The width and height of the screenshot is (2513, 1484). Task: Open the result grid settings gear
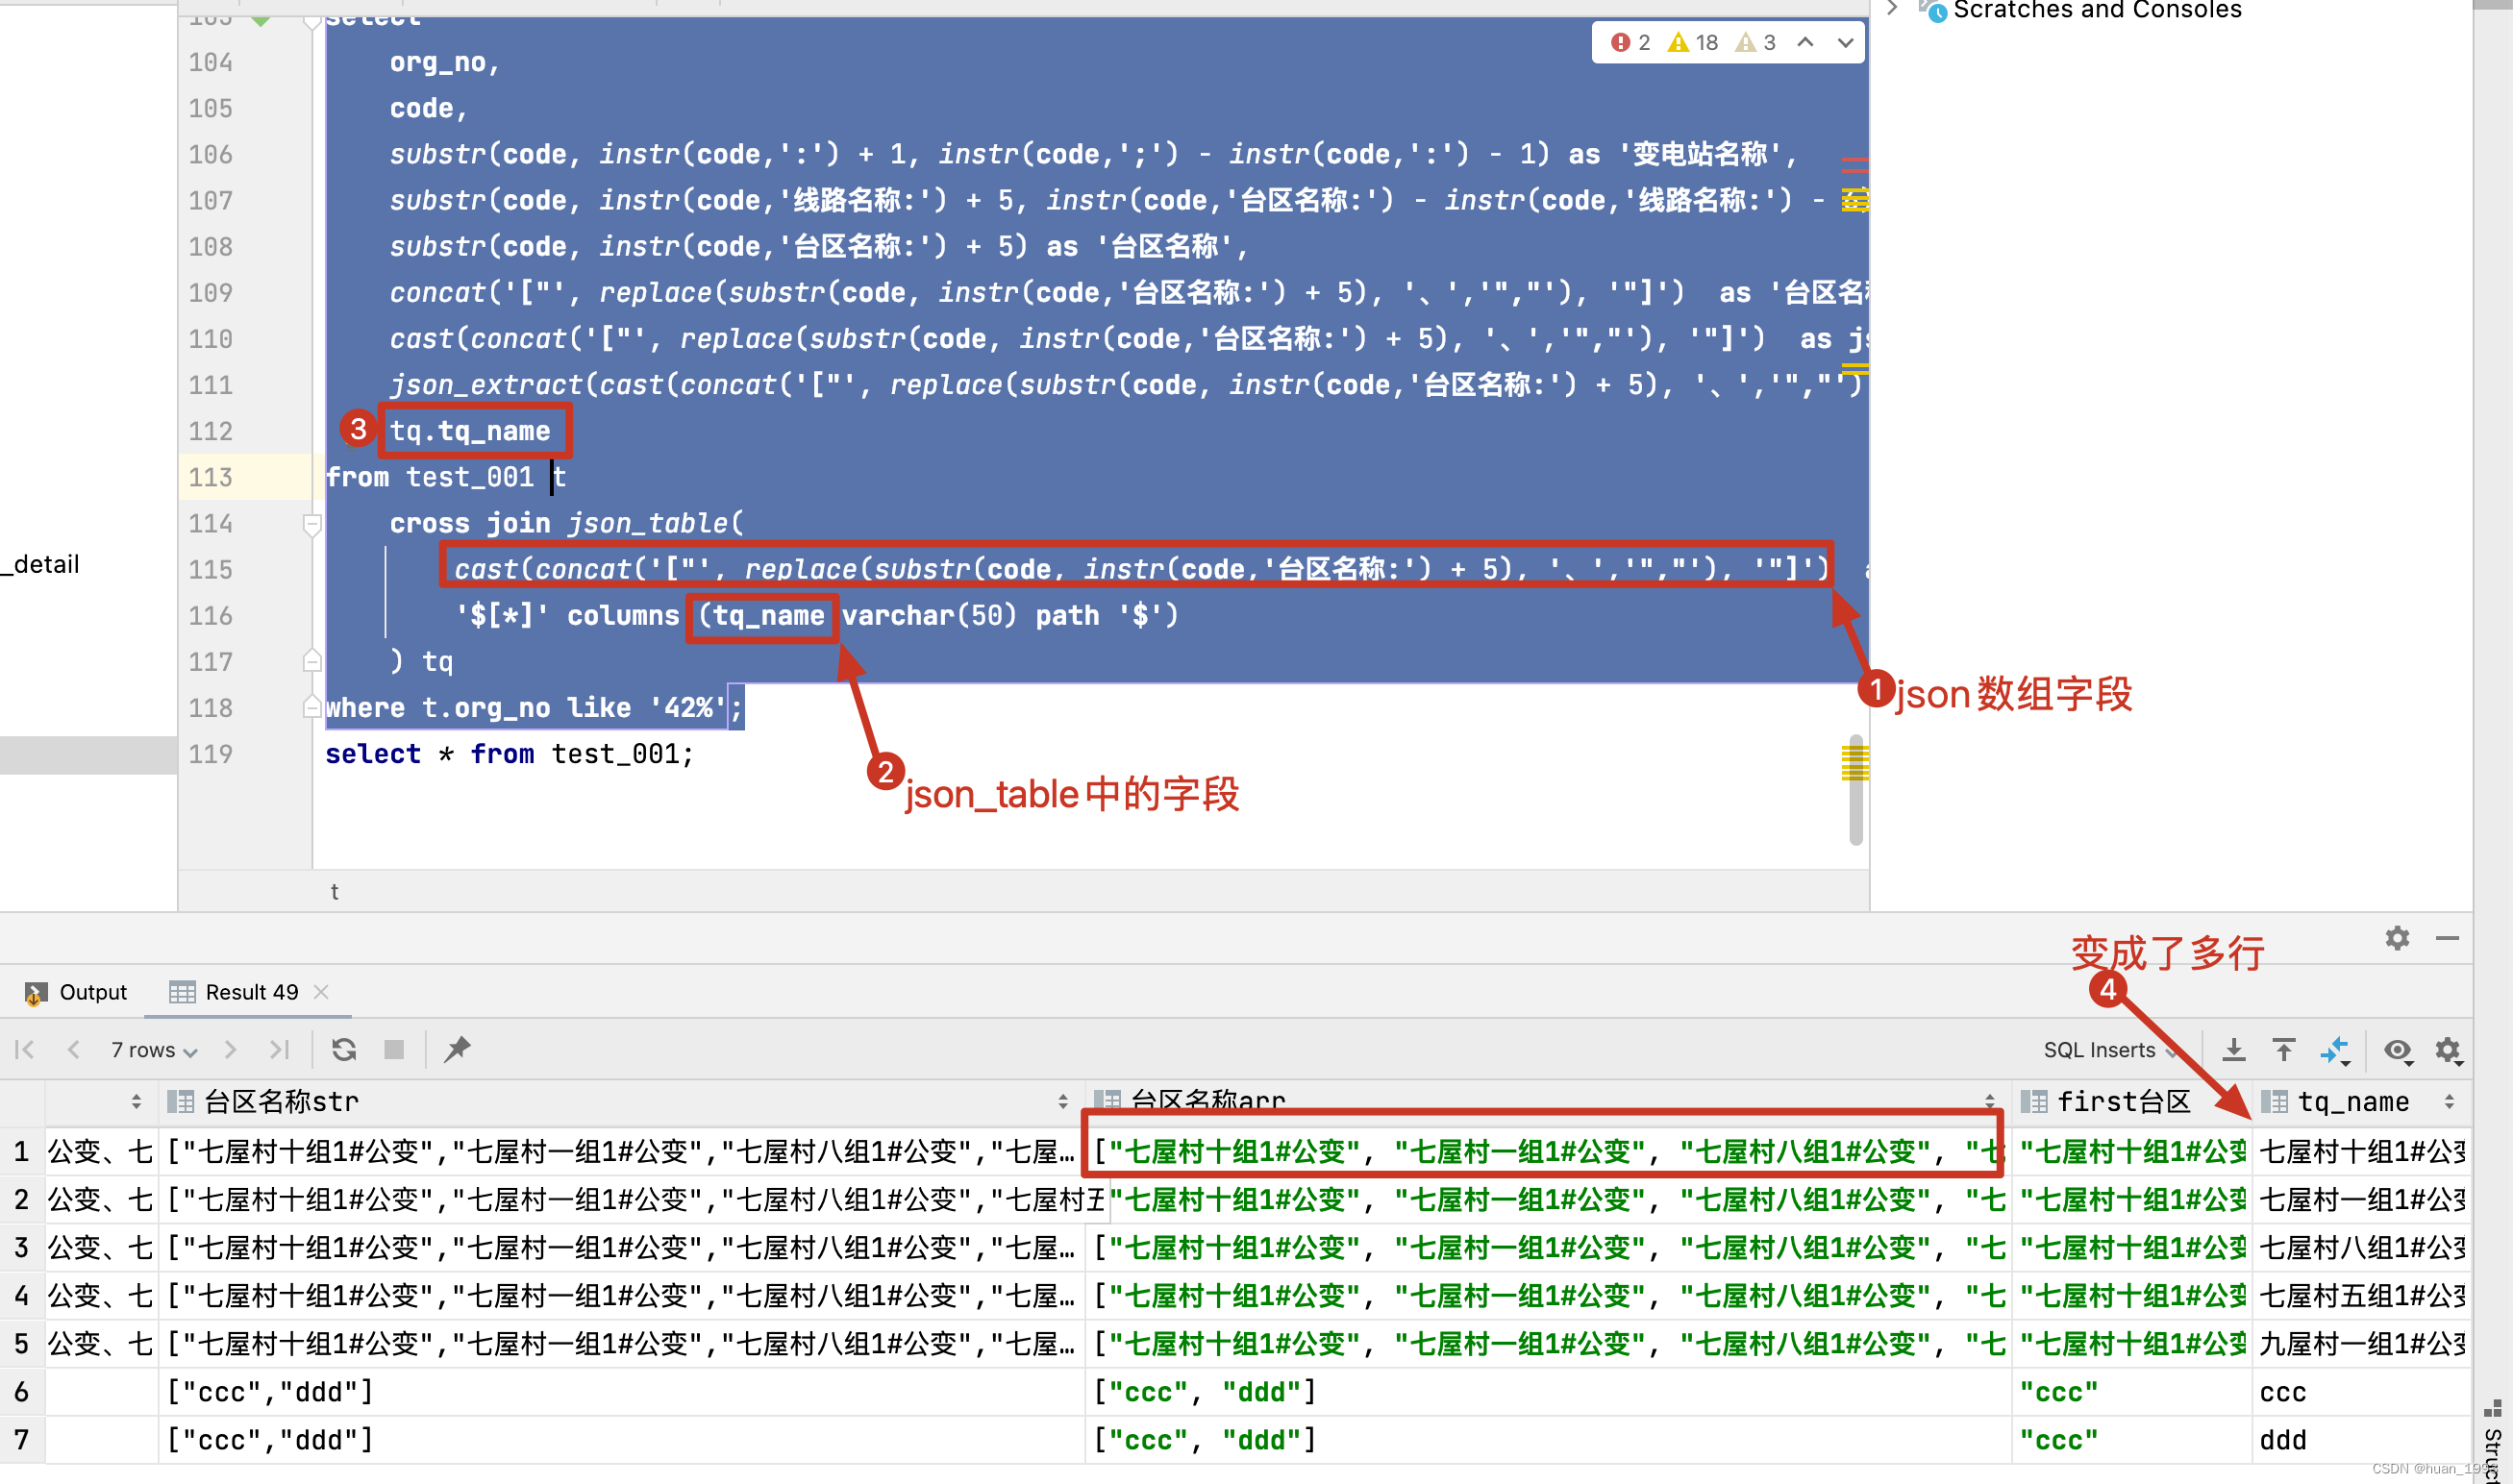click(x=2447, y=1049)
